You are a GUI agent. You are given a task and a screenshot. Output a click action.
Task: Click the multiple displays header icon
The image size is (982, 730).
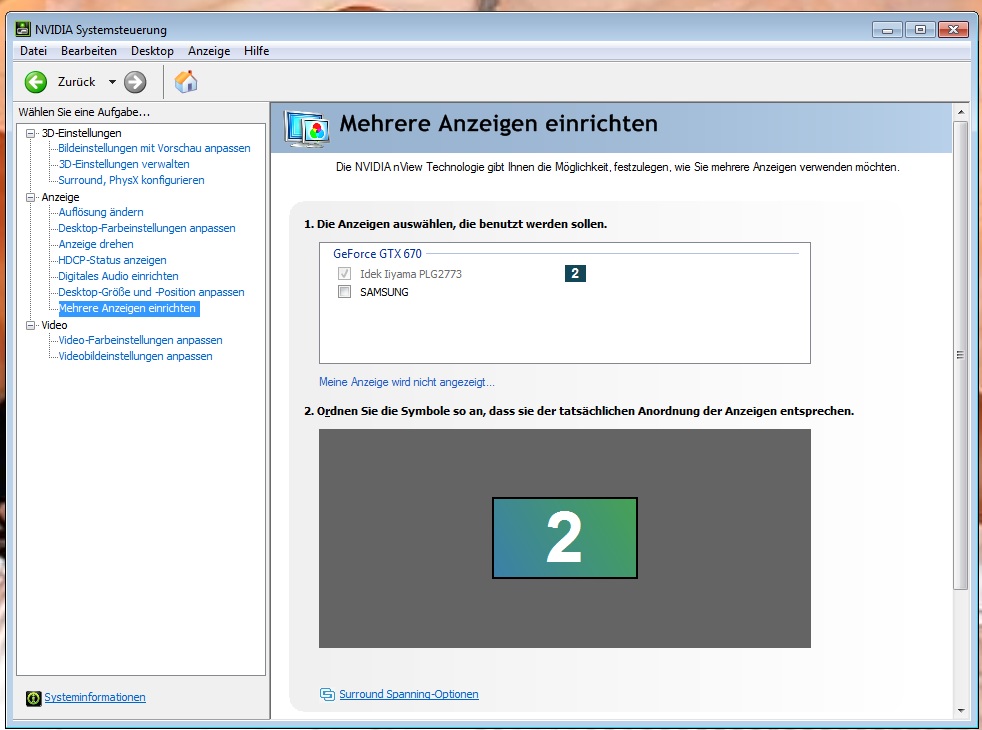[307, 128]
